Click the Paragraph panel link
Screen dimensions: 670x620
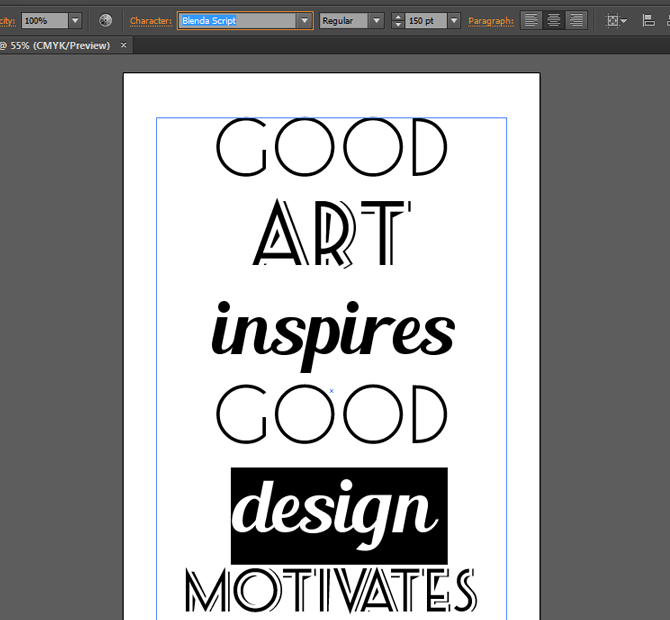pyautogui.click(x=490, y=20)
